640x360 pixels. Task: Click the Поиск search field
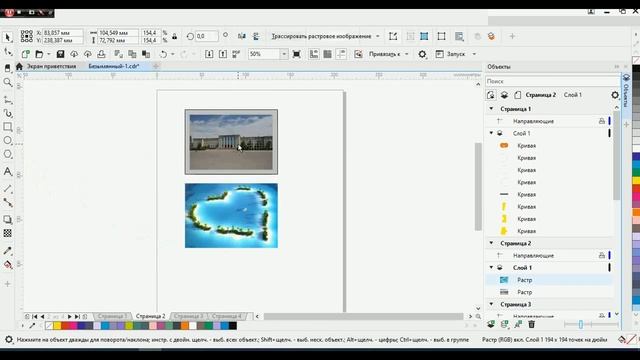552,81
